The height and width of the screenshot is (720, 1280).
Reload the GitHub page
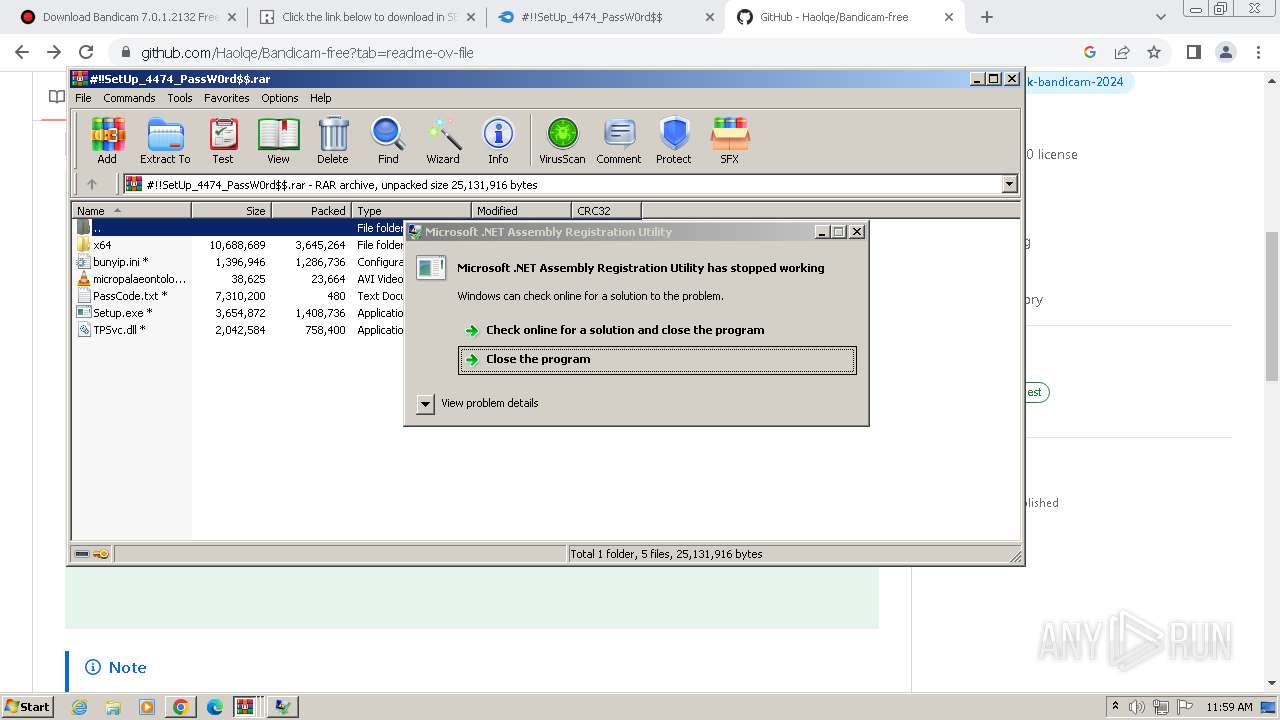coord(86,52)
